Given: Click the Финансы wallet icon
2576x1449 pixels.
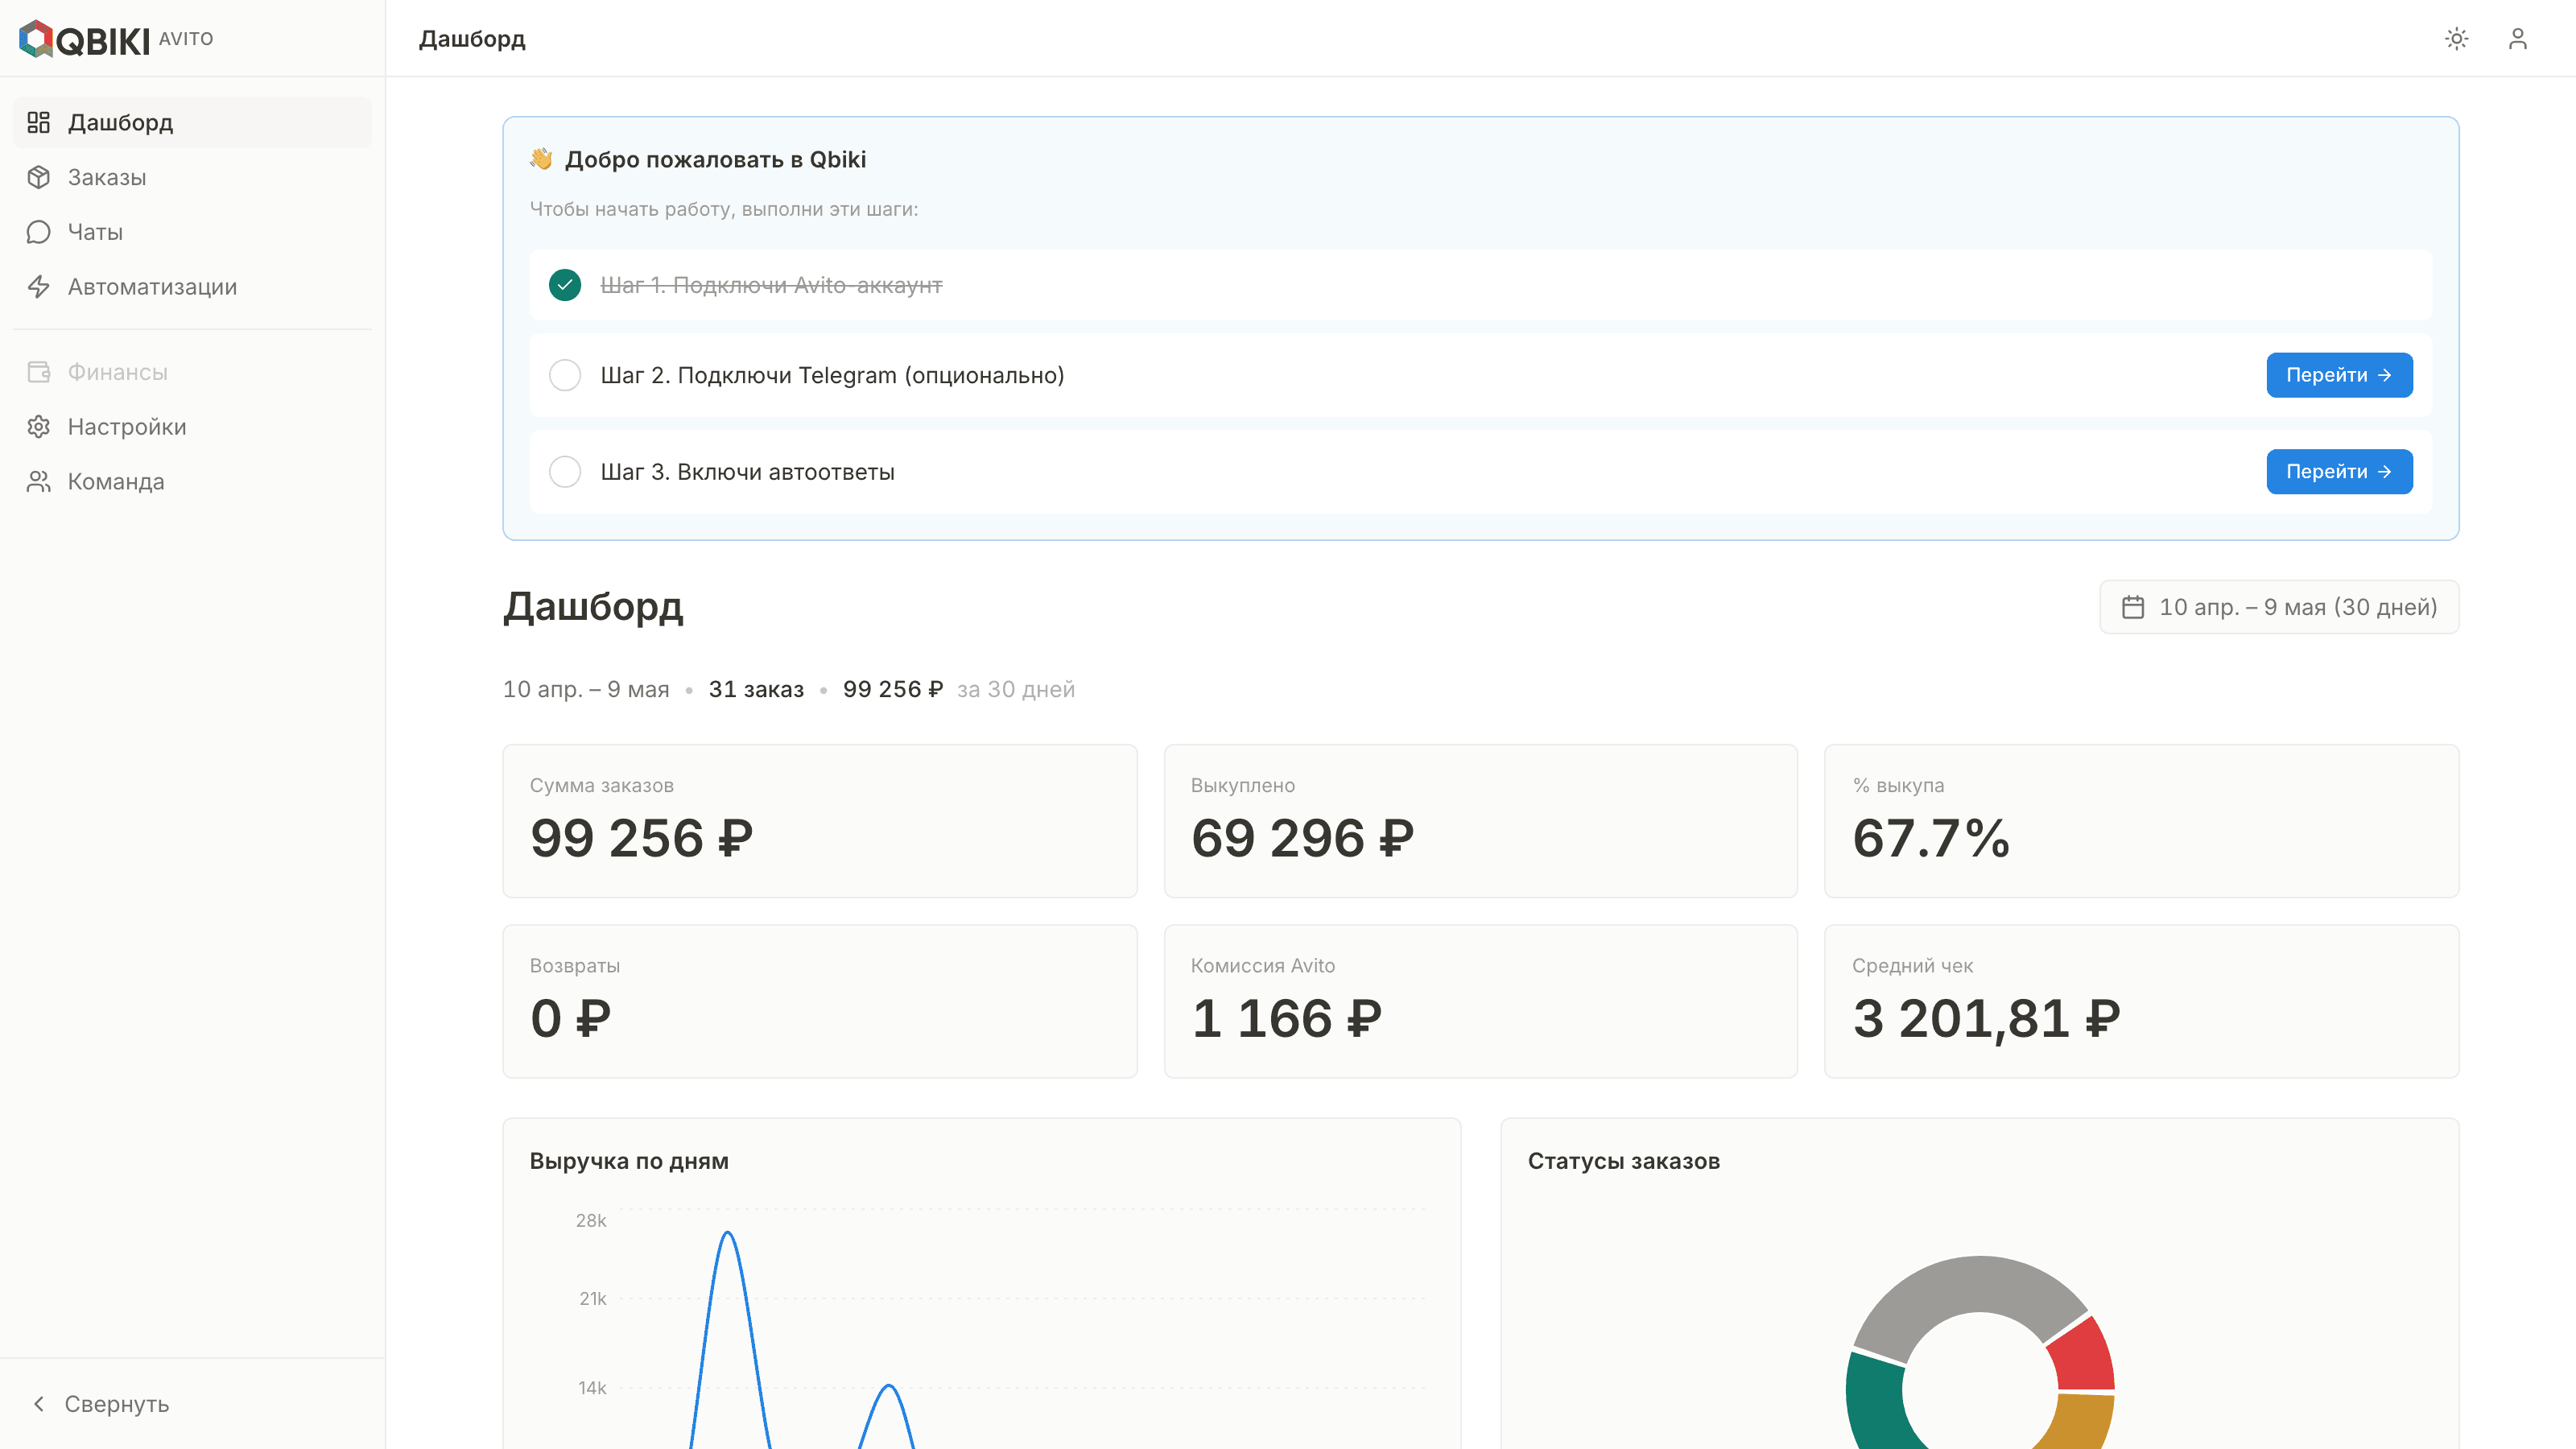Looking at the screenshot, I should (39, 372).
